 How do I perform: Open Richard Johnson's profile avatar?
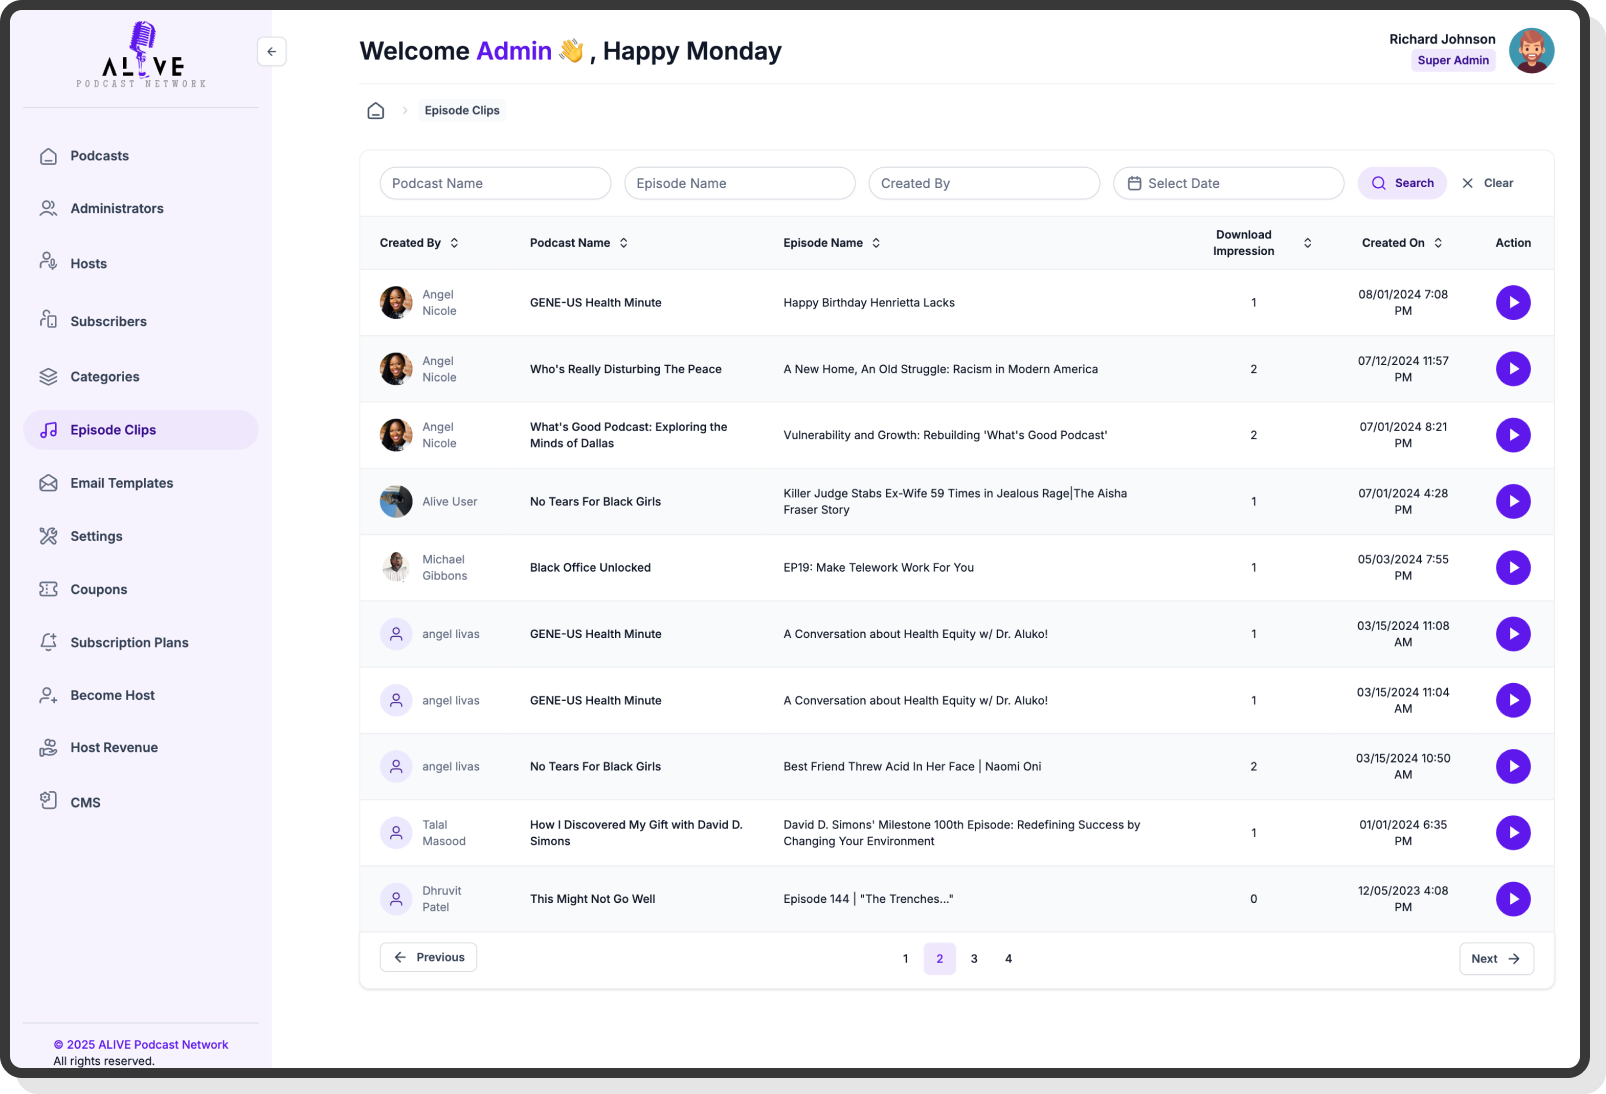(1530, 51)
